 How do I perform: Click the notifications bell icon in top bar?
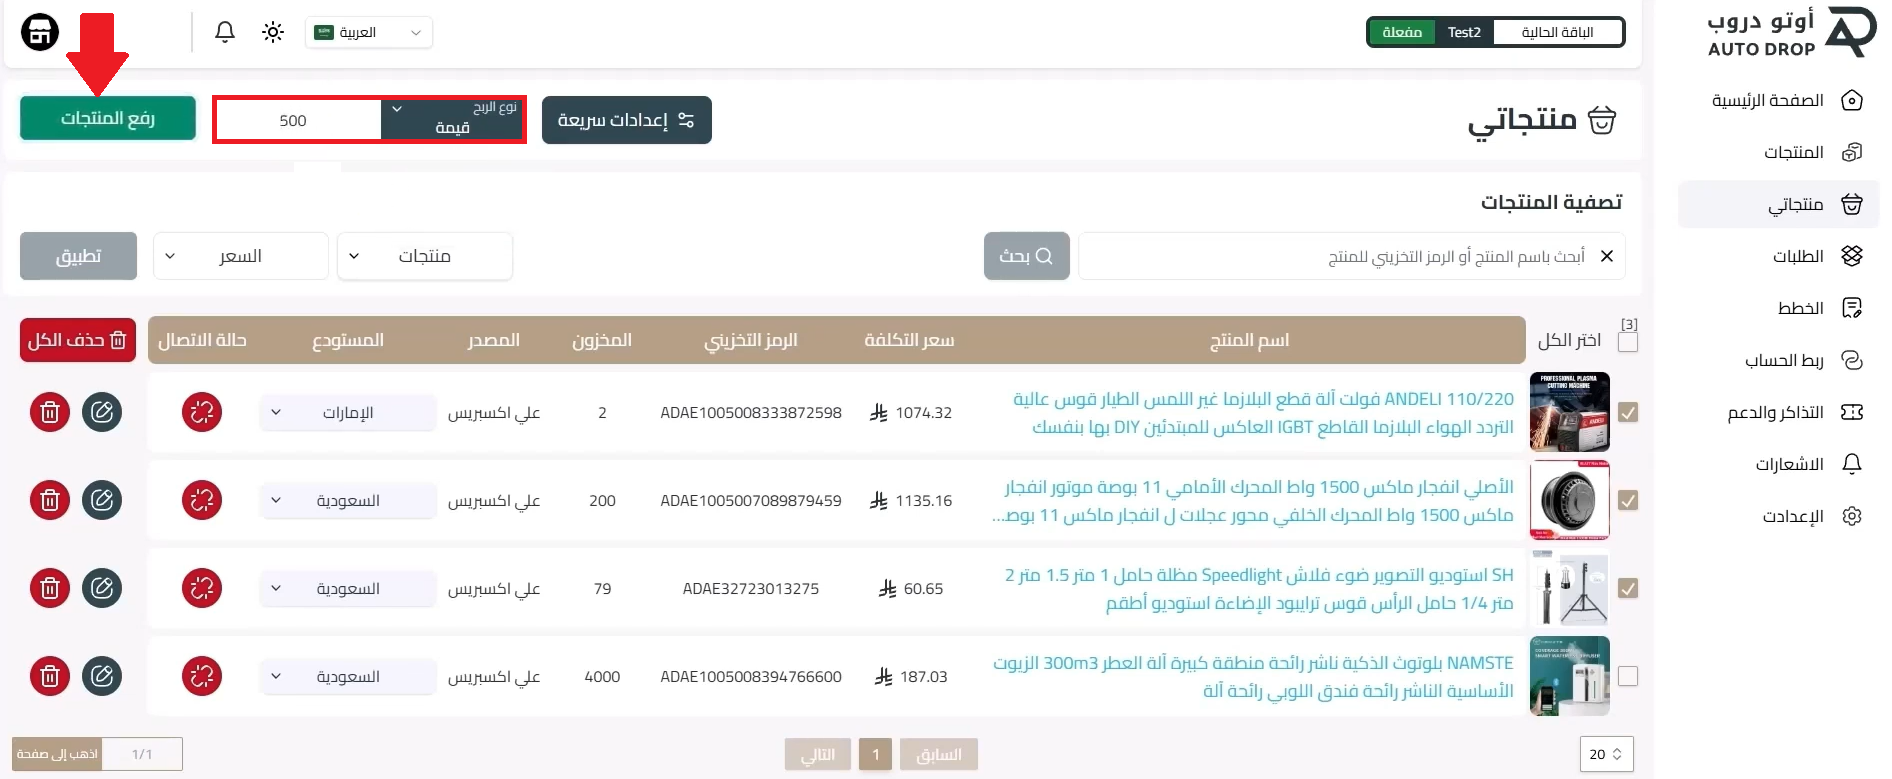[225, 32]
